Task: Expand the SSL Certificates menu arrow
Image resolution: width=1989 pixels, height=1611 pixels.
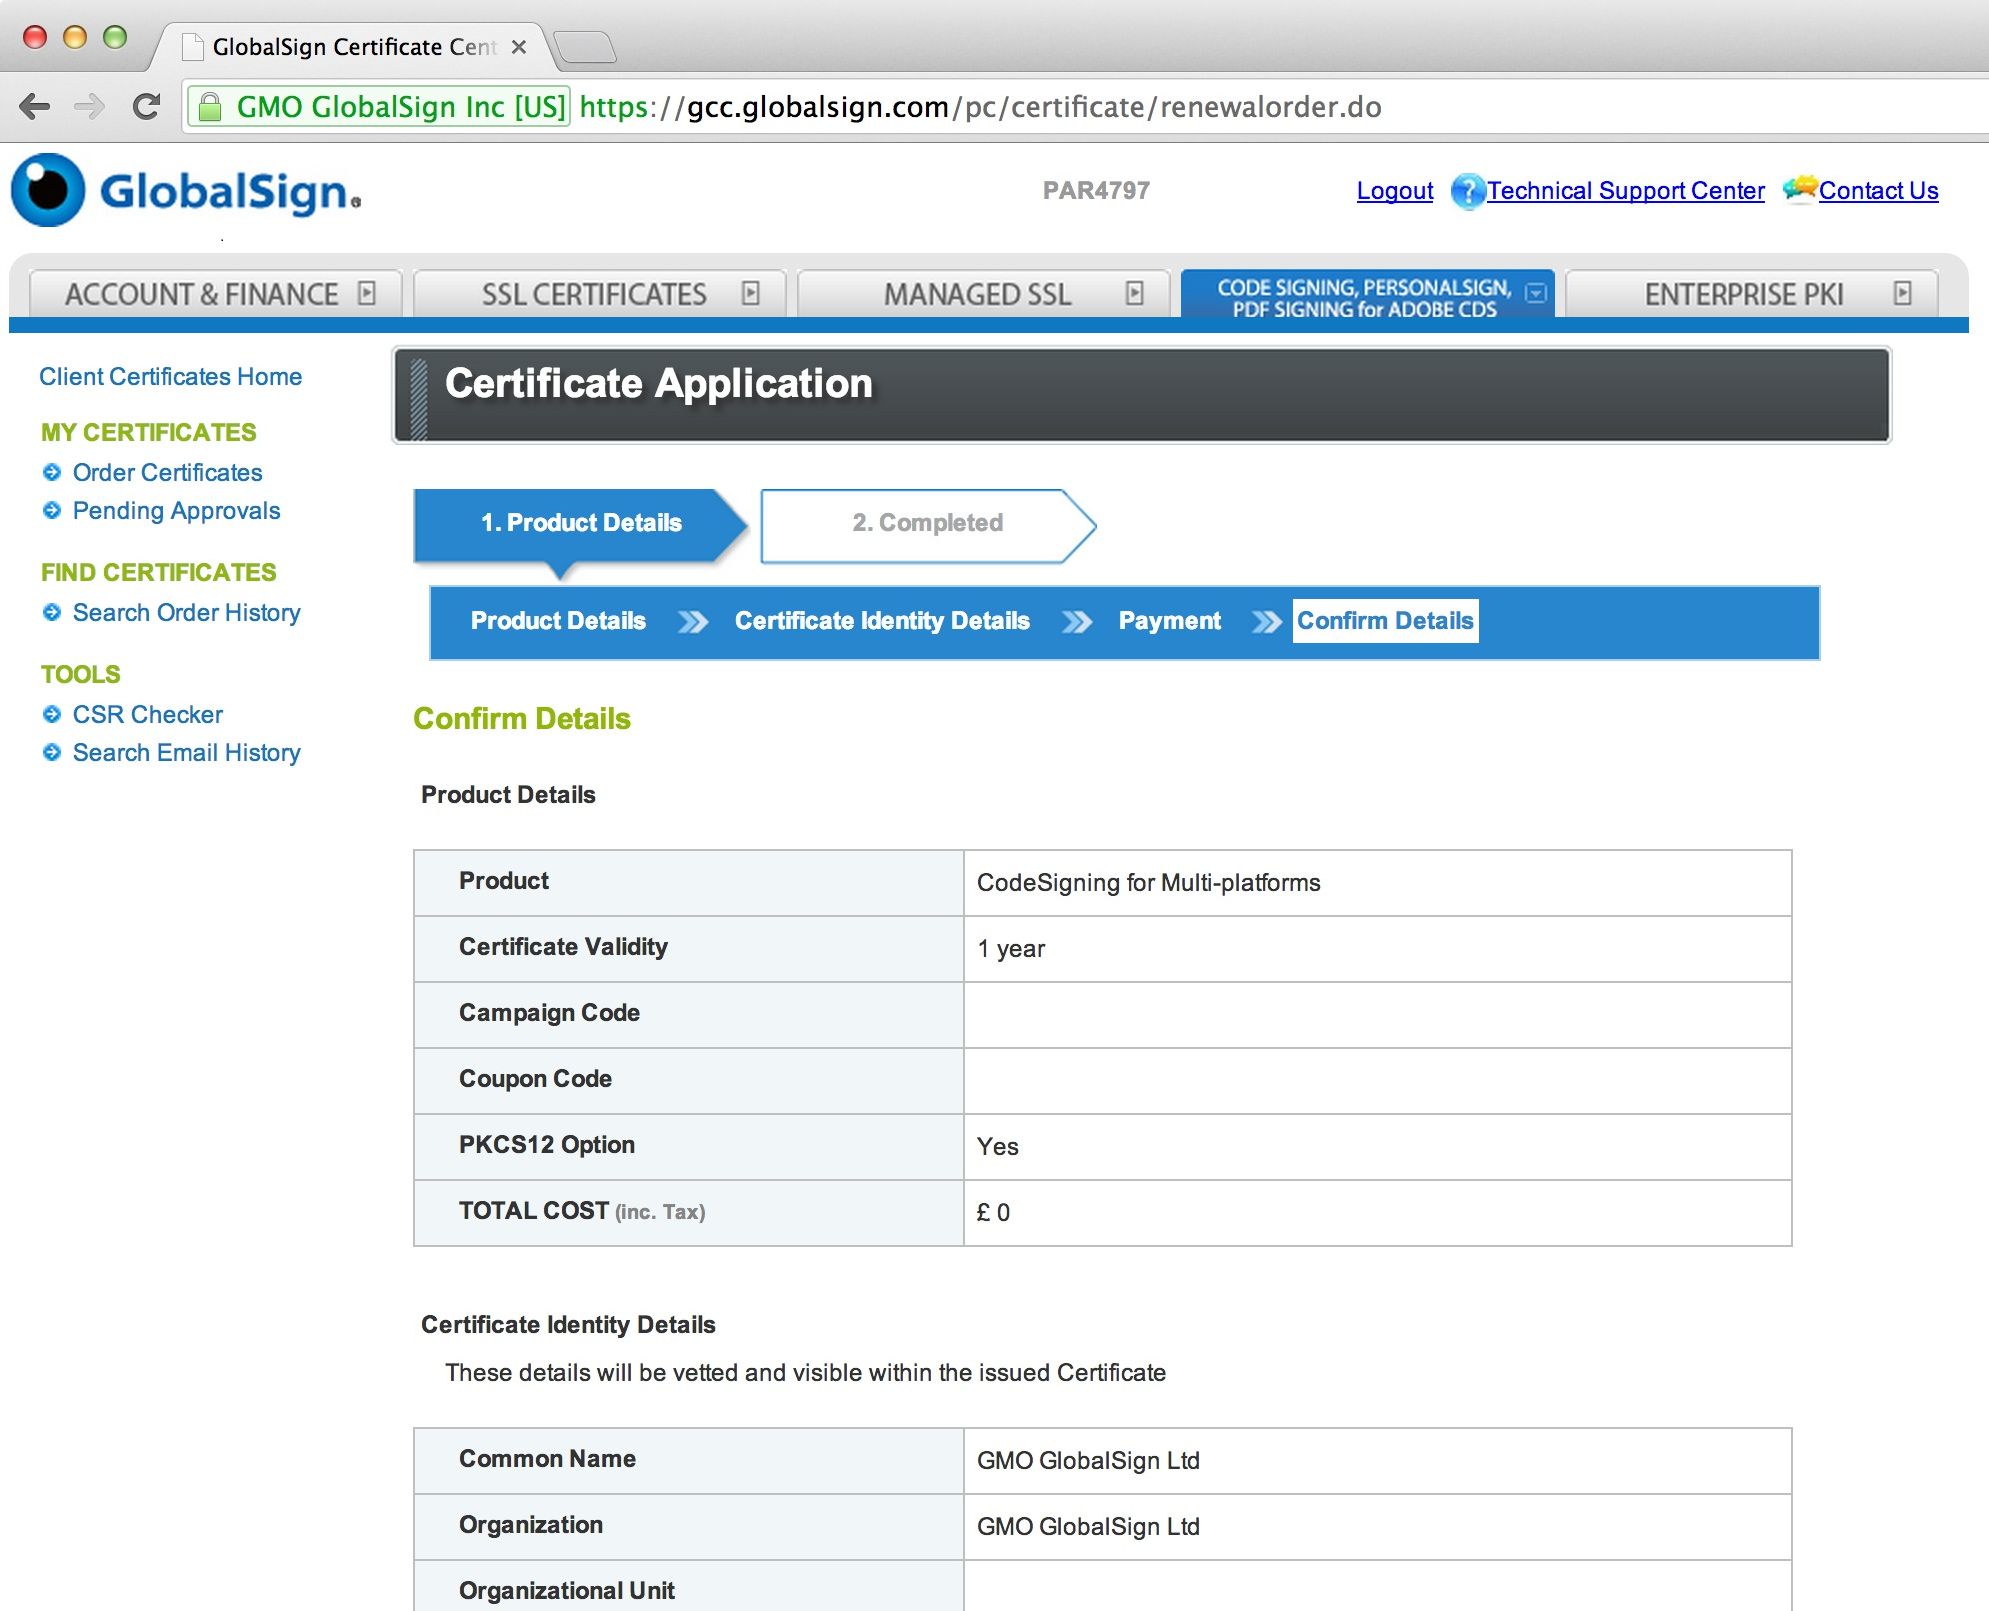Action: pyautogui.click(x=751, y=293)
